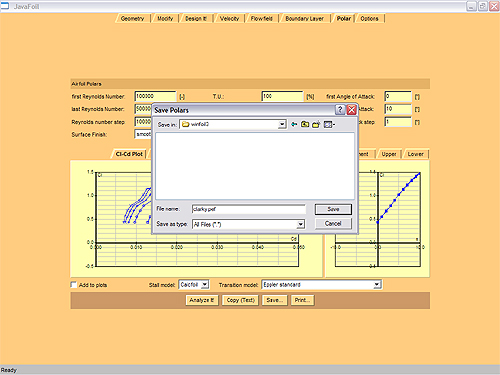The height and width of the screenshot is (375, 500).
Task: Switch to the Lower plot tab
Action: click(415, 154)
